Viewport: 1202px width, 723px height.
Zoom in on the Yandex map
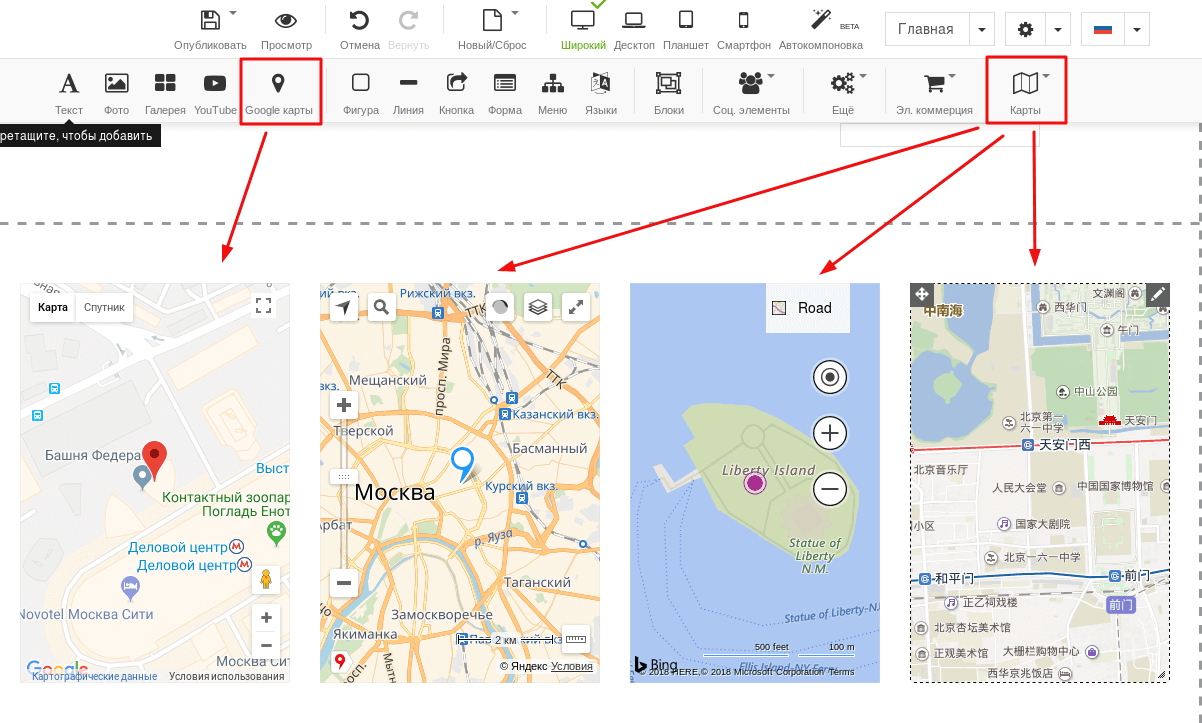pyautogui.click(x=344, y=405)
